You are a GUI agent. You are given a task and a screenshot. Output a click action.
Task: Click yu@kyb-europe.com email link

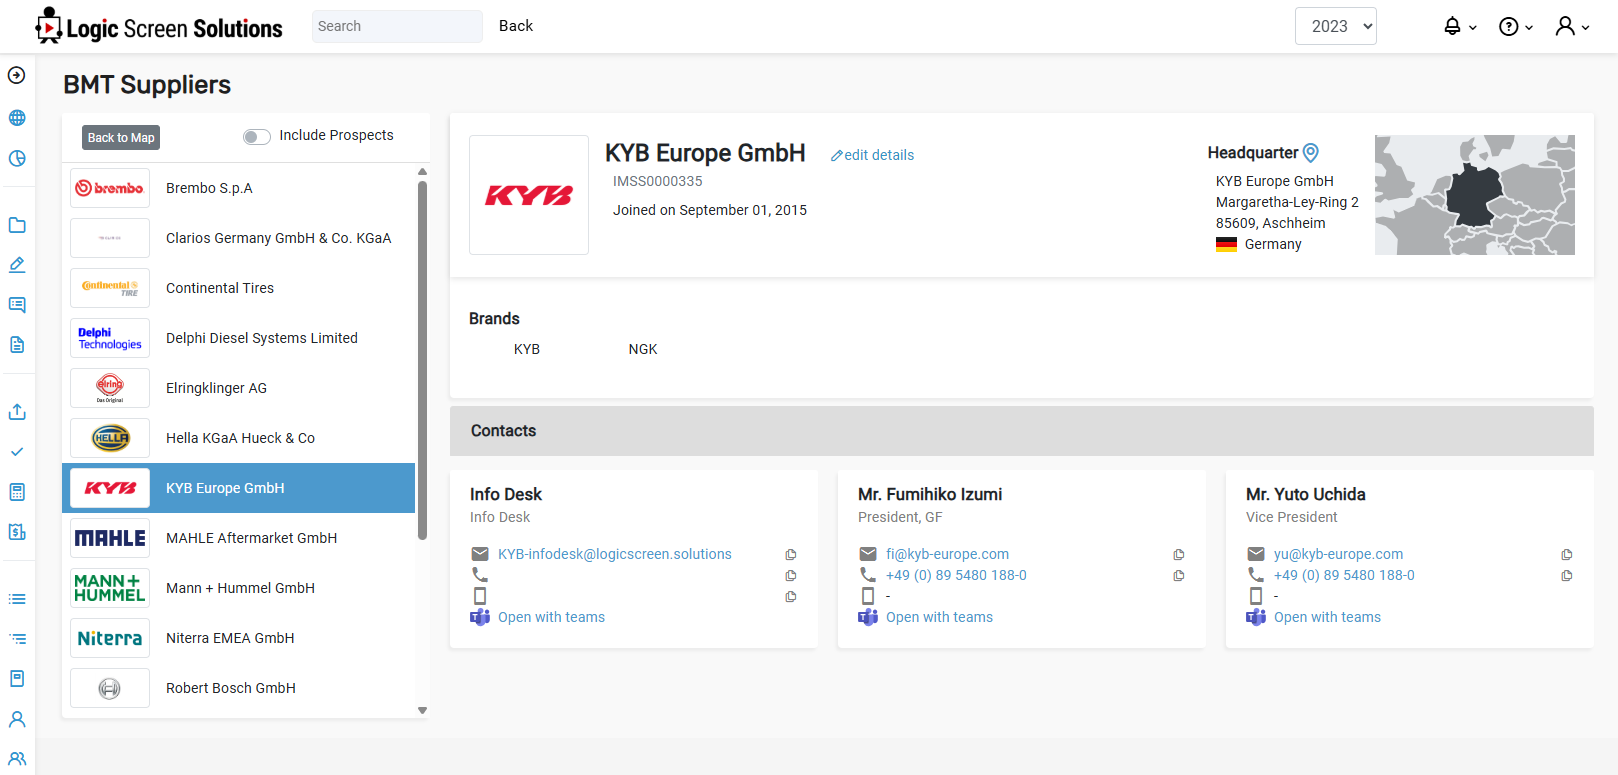pos(1338,554)
